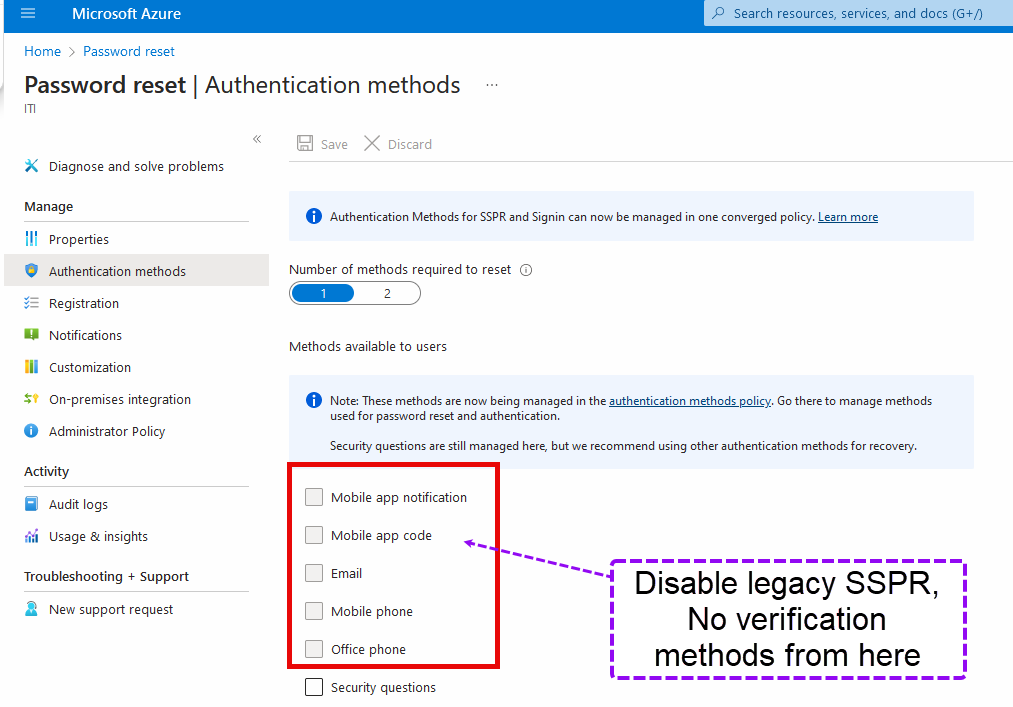Click the Administrator Policy info icon
The height and width of the screenshot is (707, 1013).
(31, 431)
